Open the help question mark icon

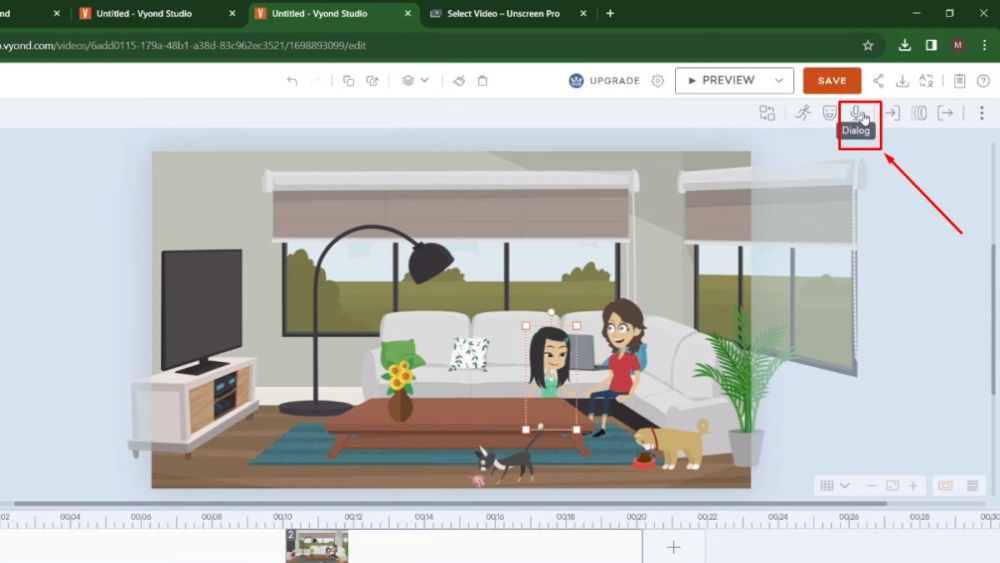pos(983,81)
